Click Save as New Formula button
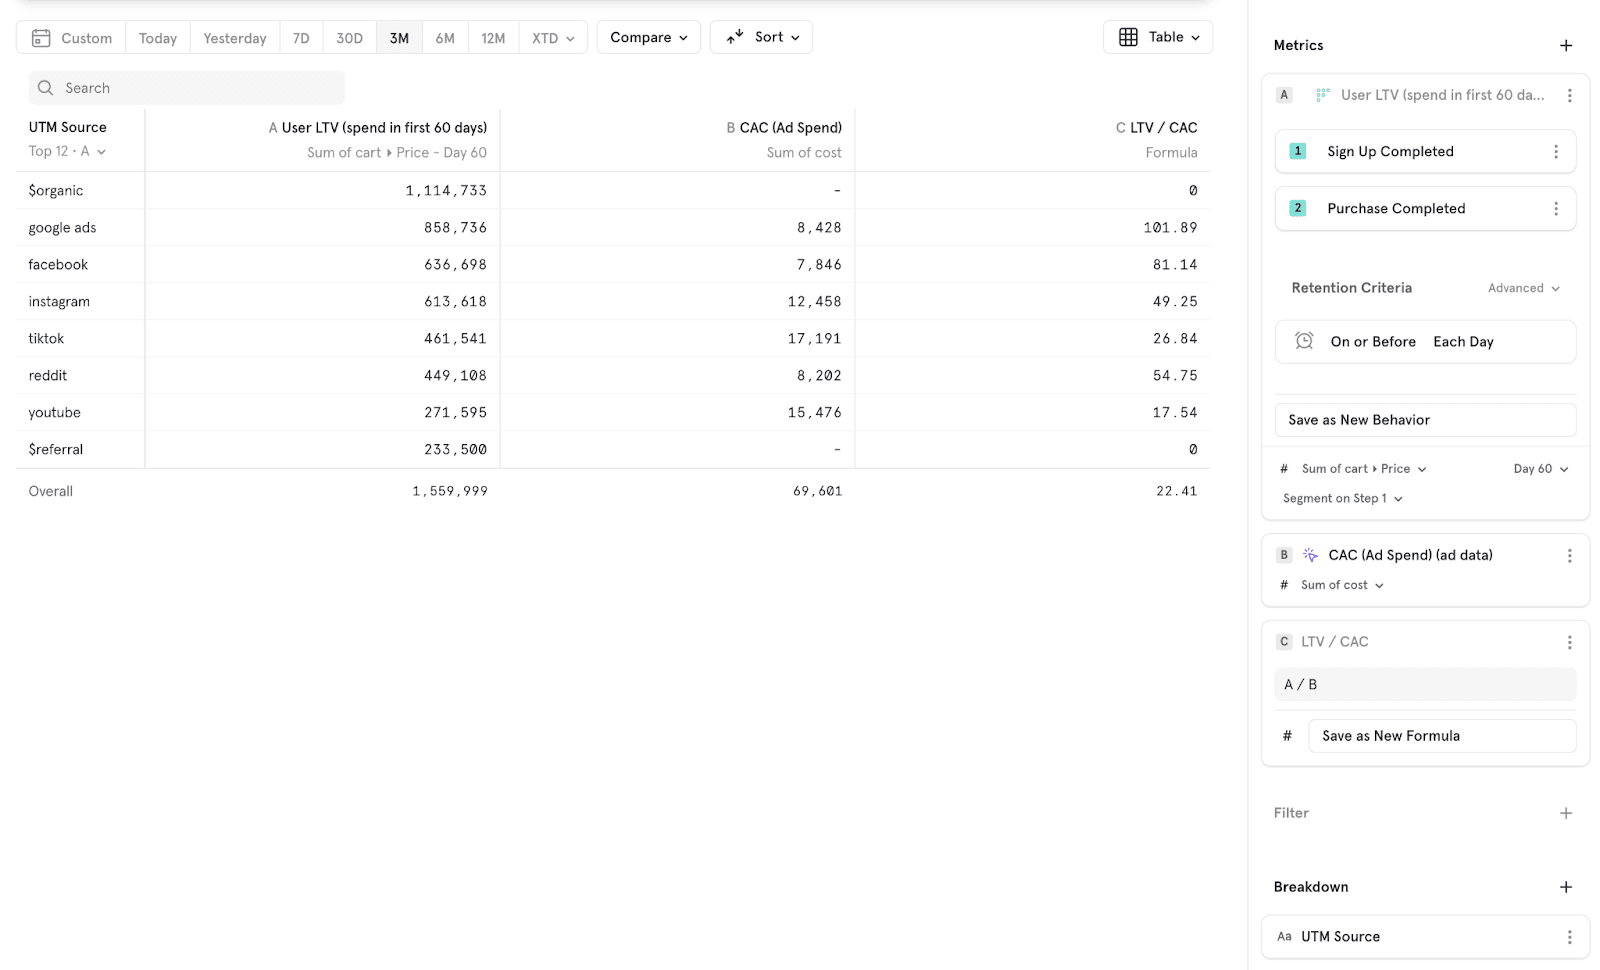The image size is (1600, 970). (x=1441, y=736)
